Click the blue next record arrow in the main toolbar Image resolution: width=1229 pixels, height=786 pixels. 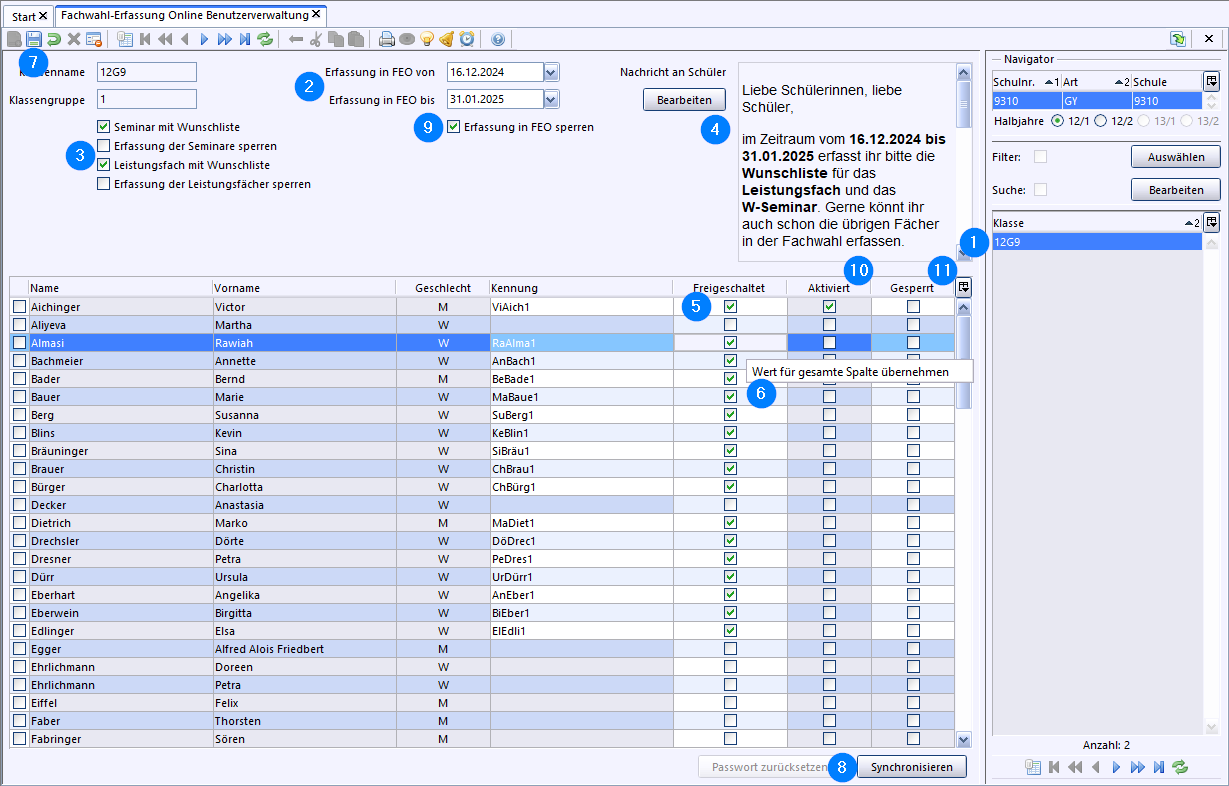(204, 40)
